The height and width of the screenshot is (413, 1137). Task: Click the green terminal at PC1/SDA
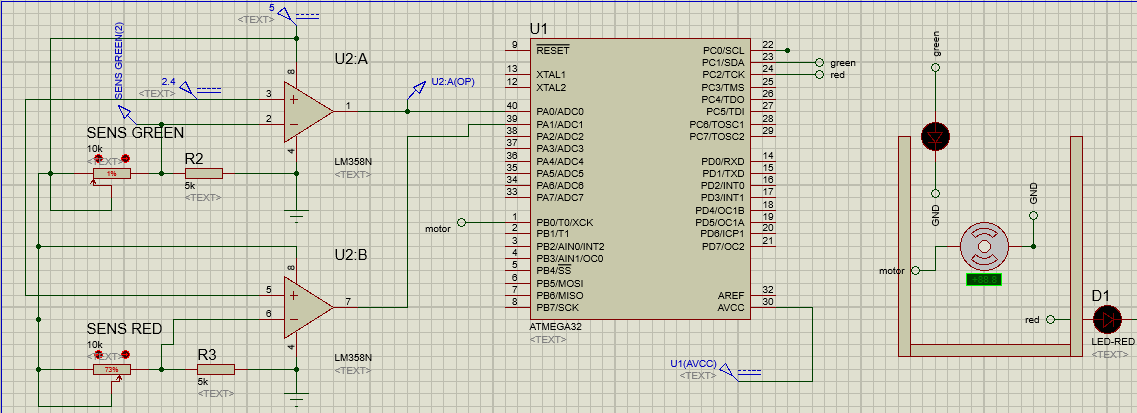820,62
